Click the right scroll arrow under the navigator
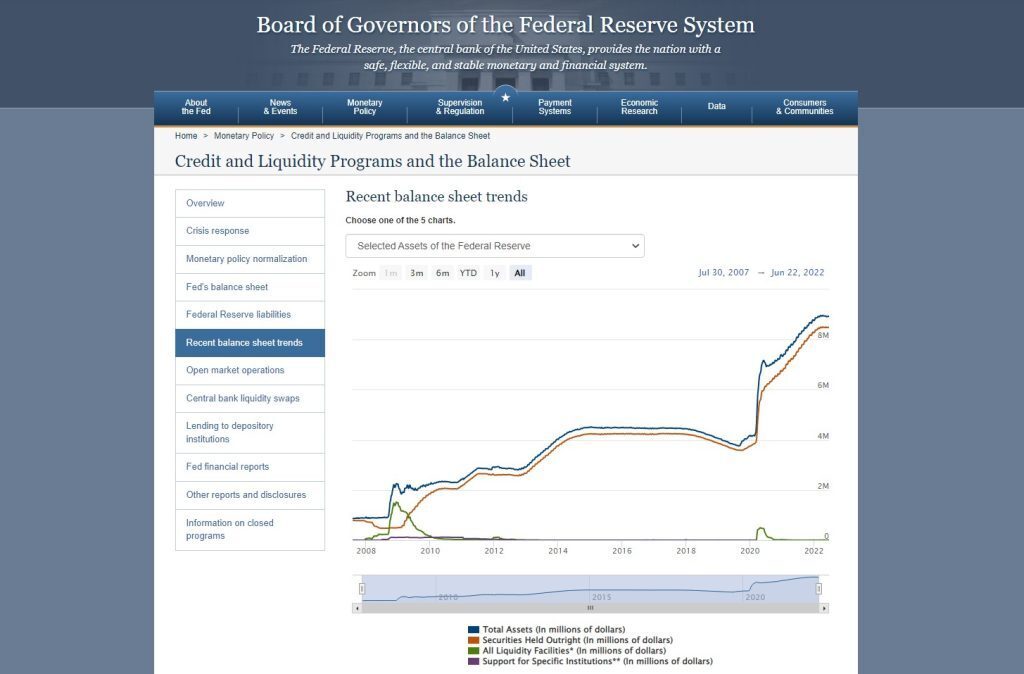The width and height of the screenshot is (1024, 674). click(824, 608)
